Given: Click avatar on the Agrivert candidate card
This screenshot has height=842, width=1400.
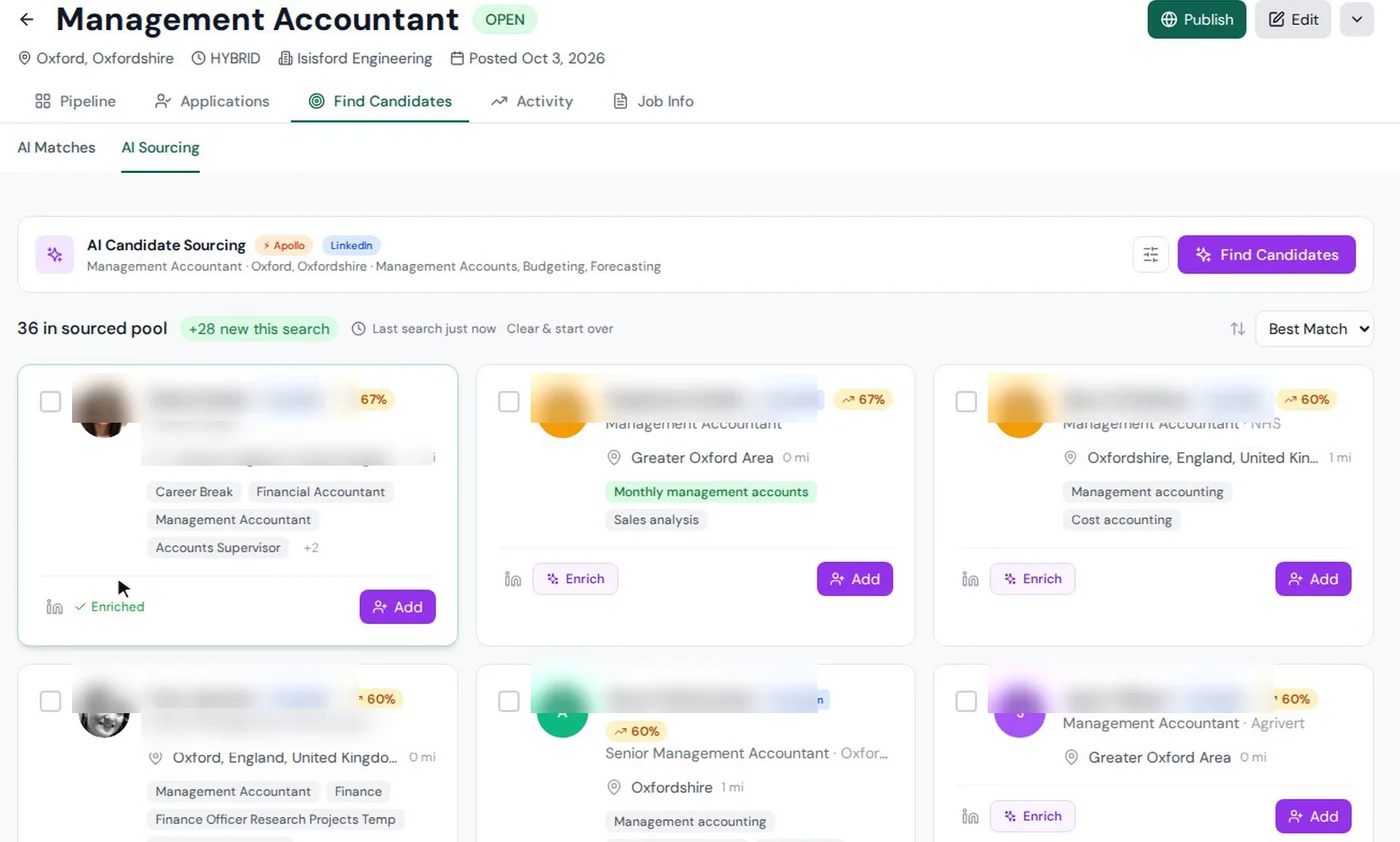Looking at the screenshot, I should tap(1020, 711).
